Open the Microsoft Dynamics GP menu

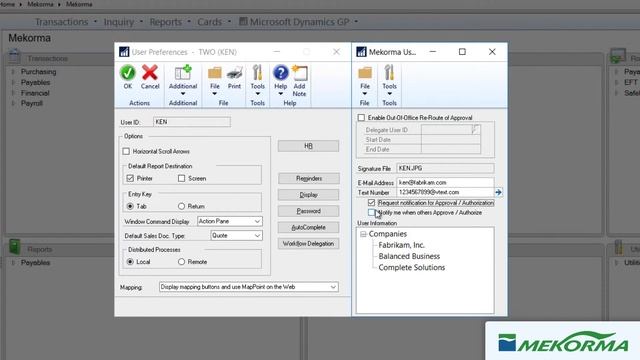[299, 22]
